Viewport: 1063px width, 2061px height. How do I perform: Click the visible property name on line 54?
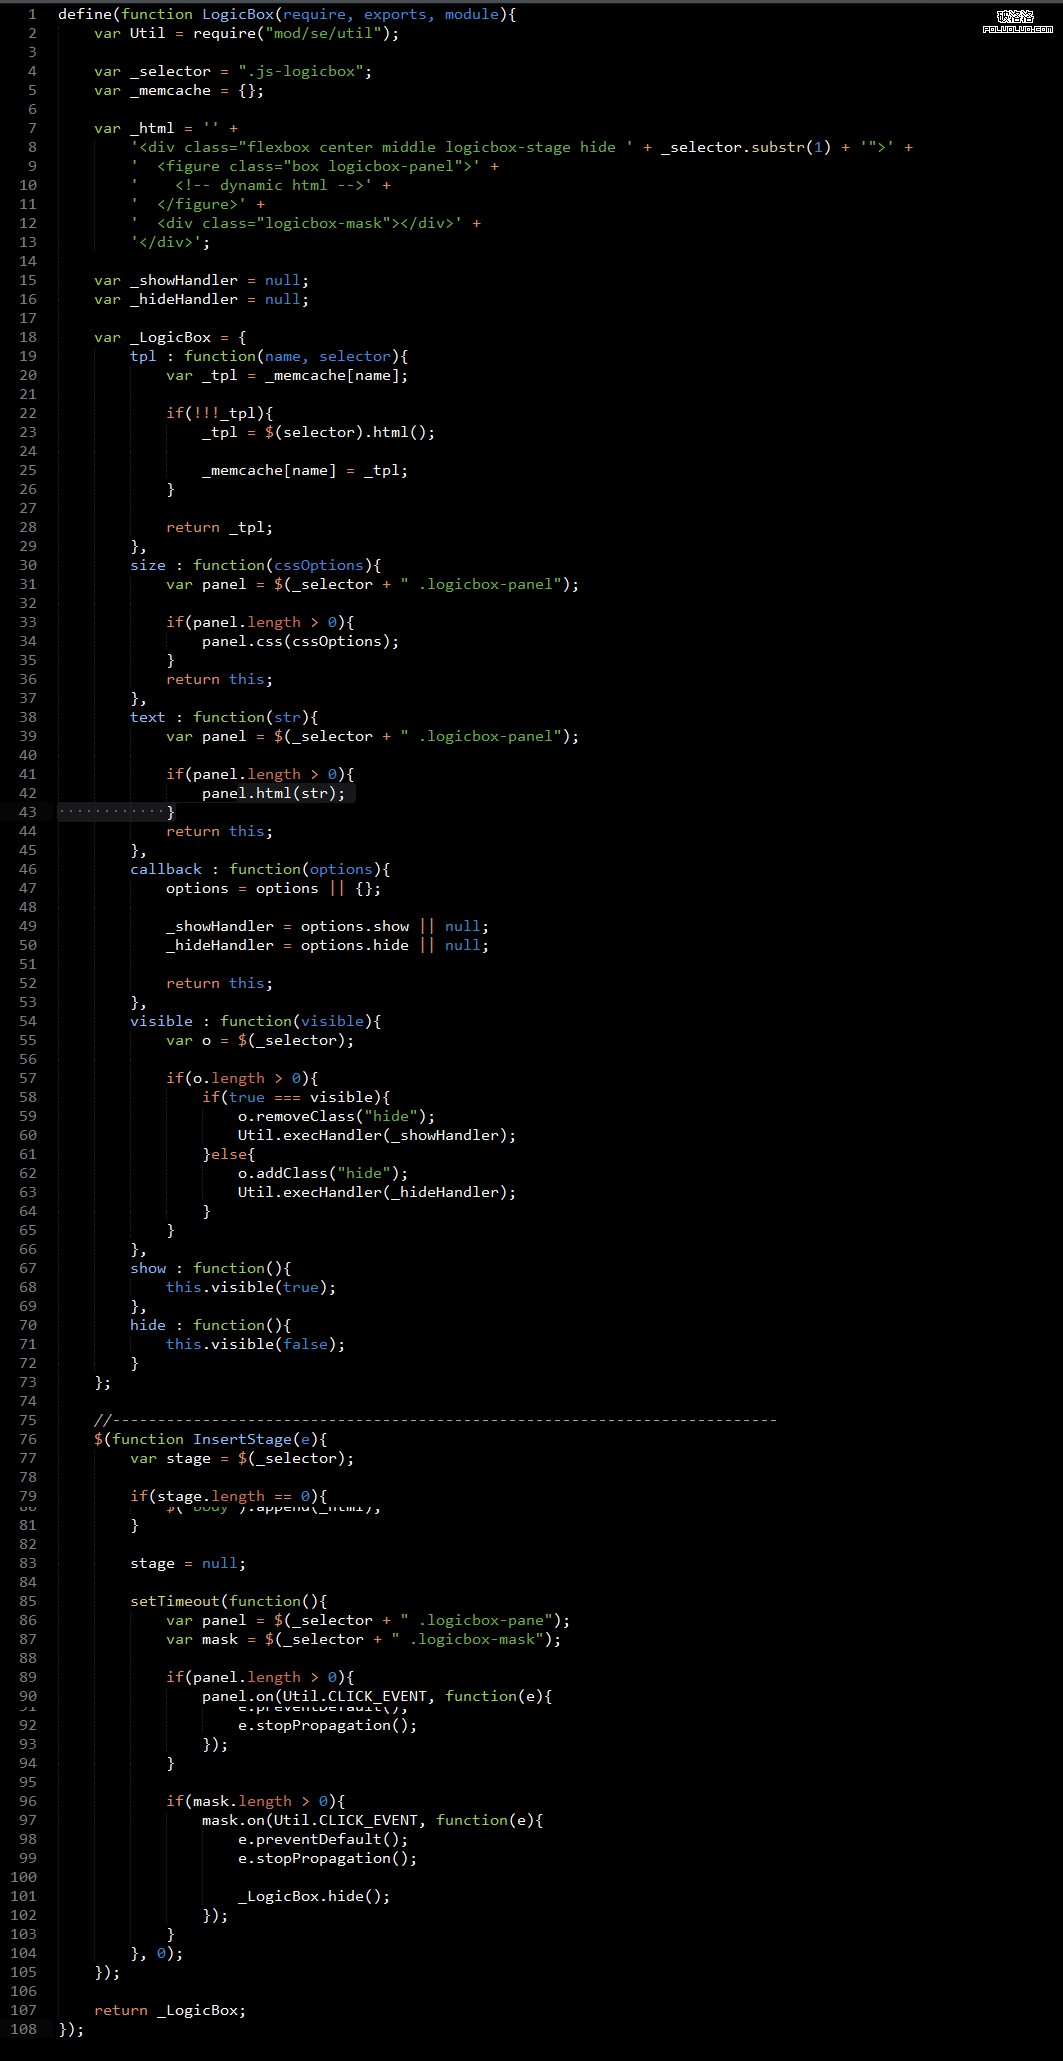[x=161, y=1021]
